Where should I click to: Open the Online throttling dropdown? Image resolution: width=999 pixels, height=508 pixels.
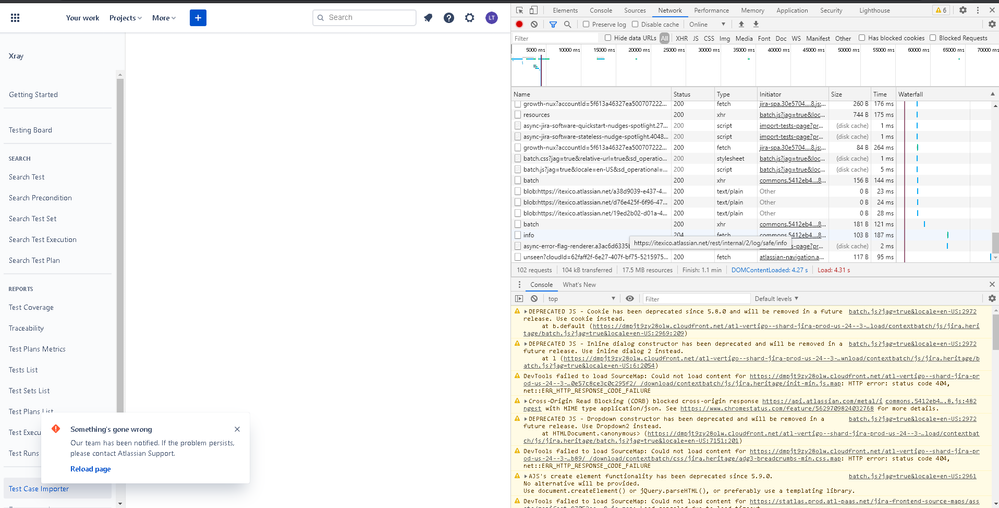(x=707, y=24)
